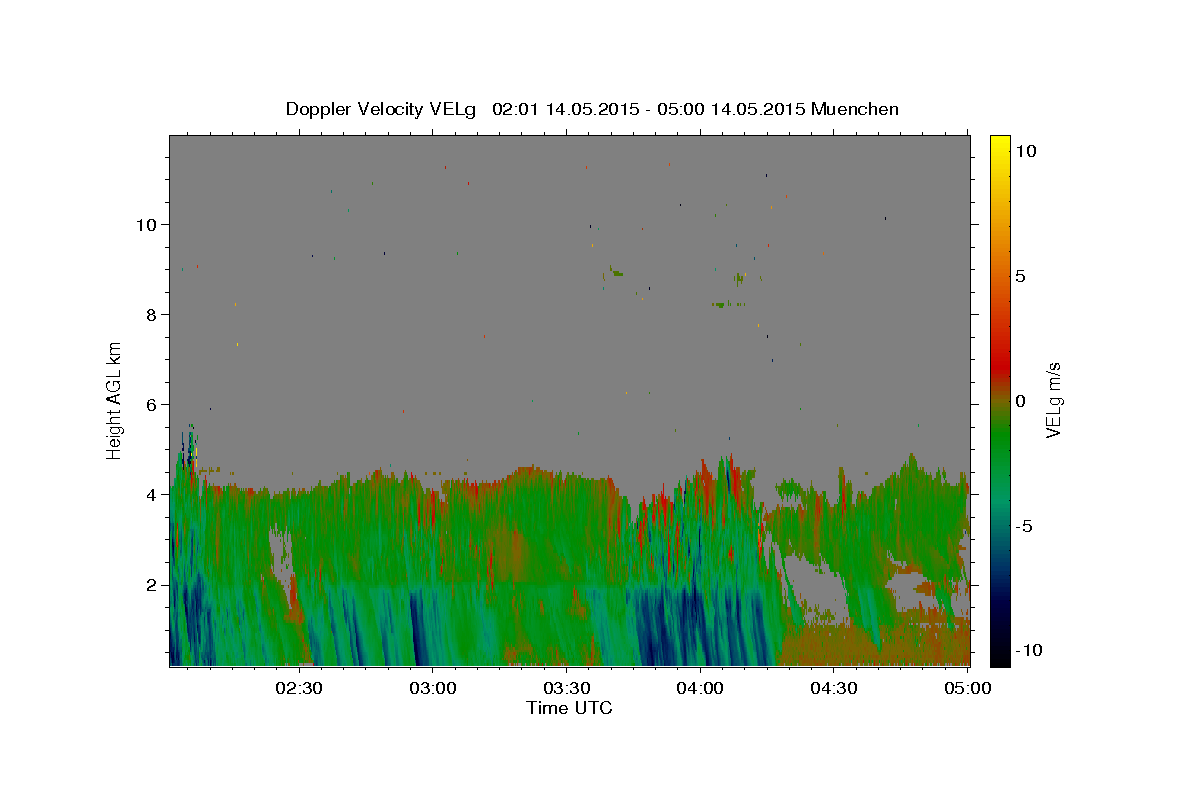
Task: Click the height axis label 2
Action: tap(153, 584)
